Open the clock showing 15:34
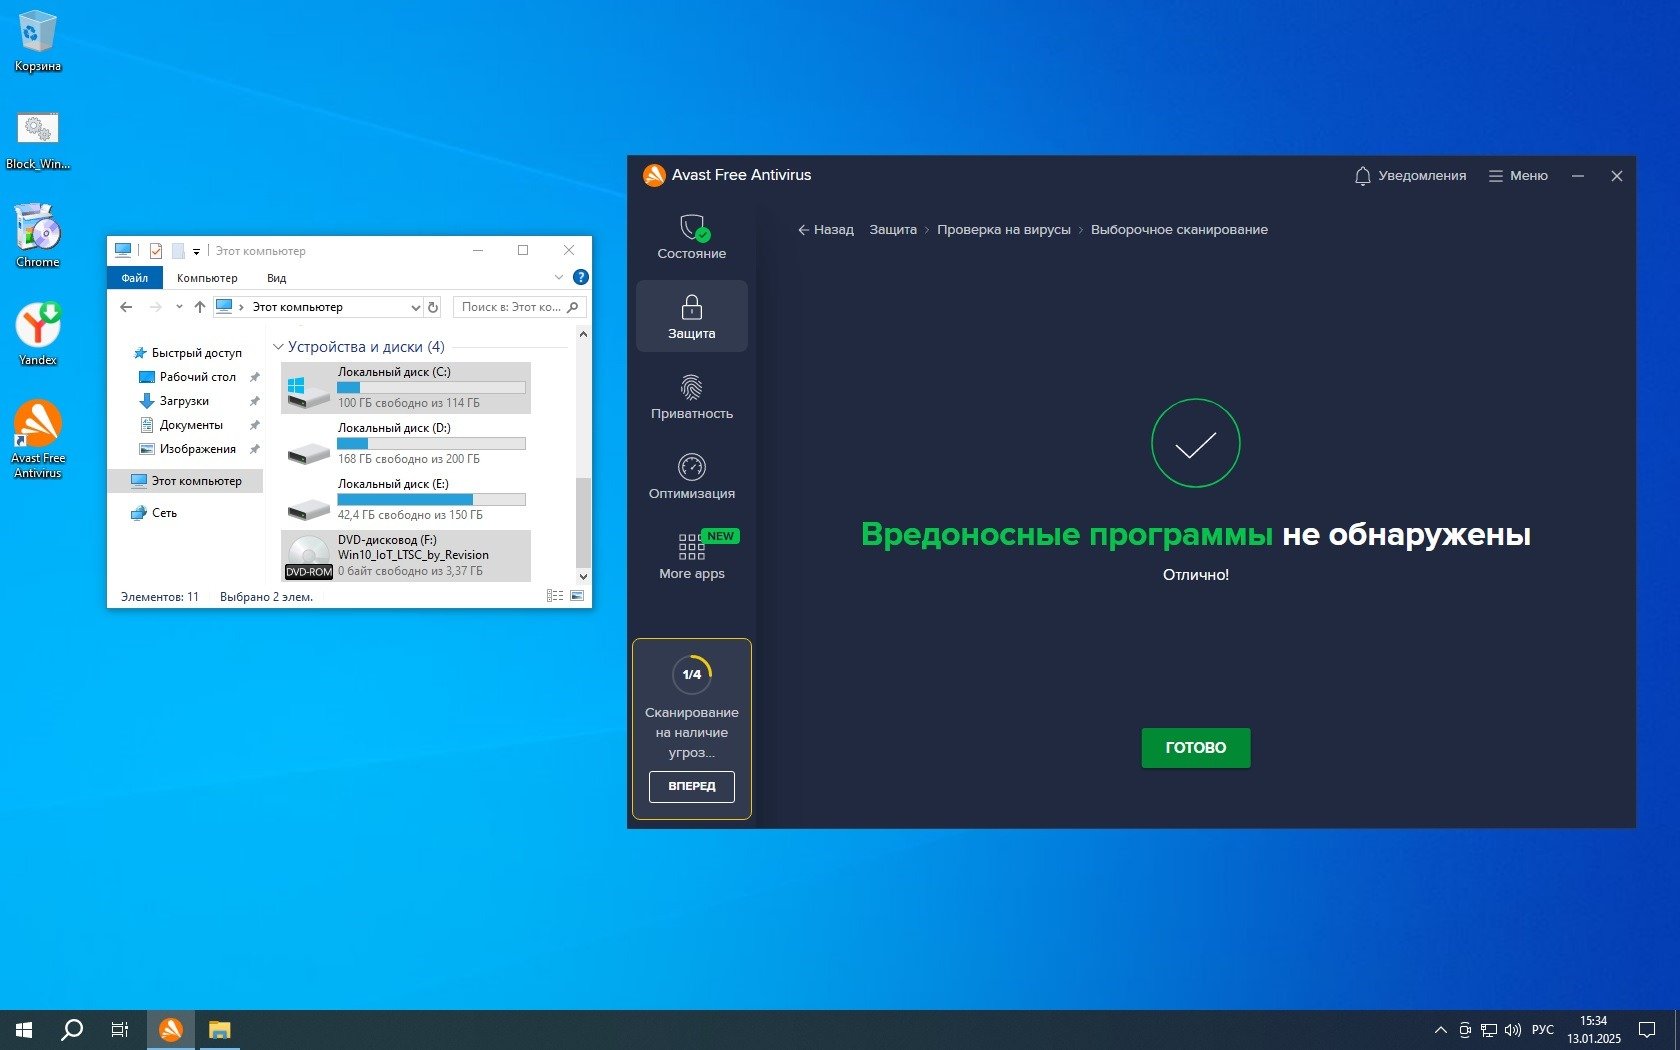 1594,1030
